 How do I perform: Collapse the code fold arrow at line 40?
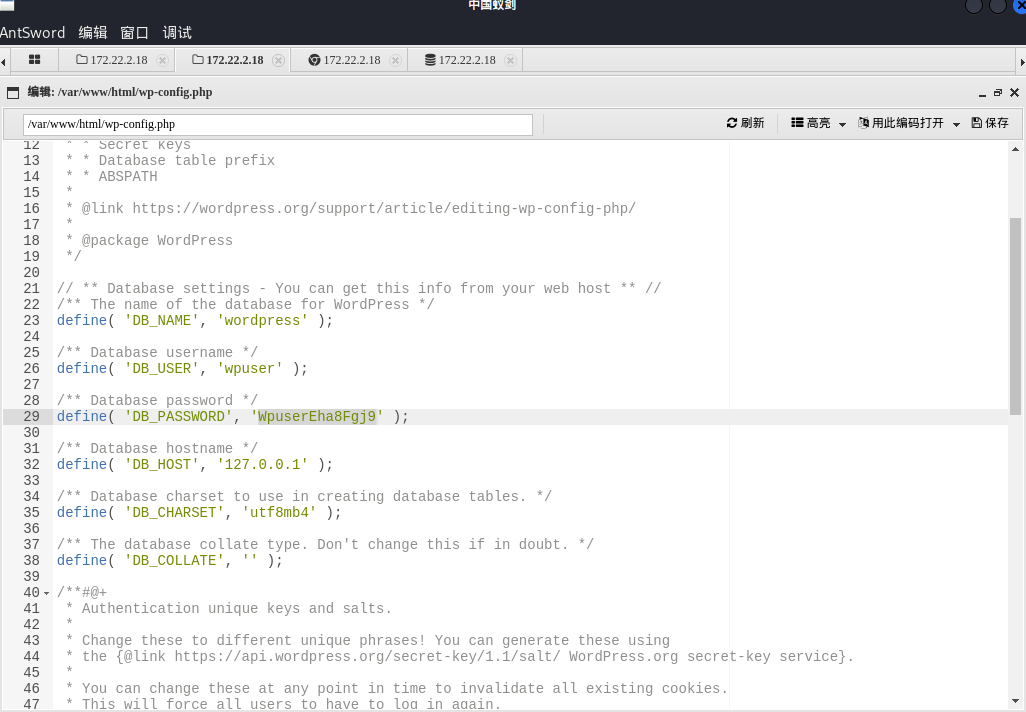pos(46,593)
